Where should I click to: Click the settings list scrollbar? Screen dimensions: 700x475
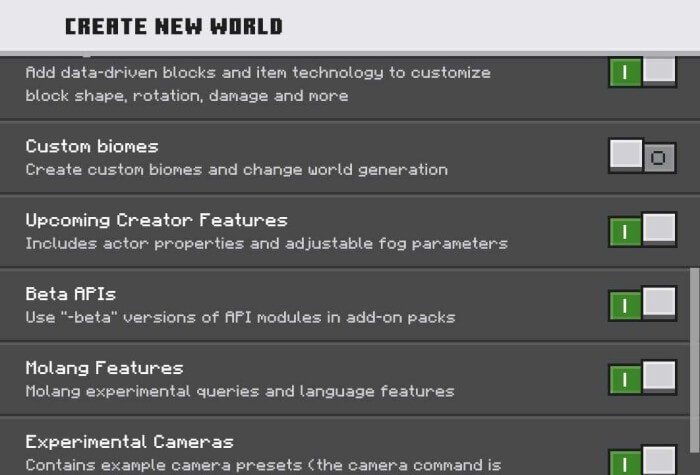[695, 360]
